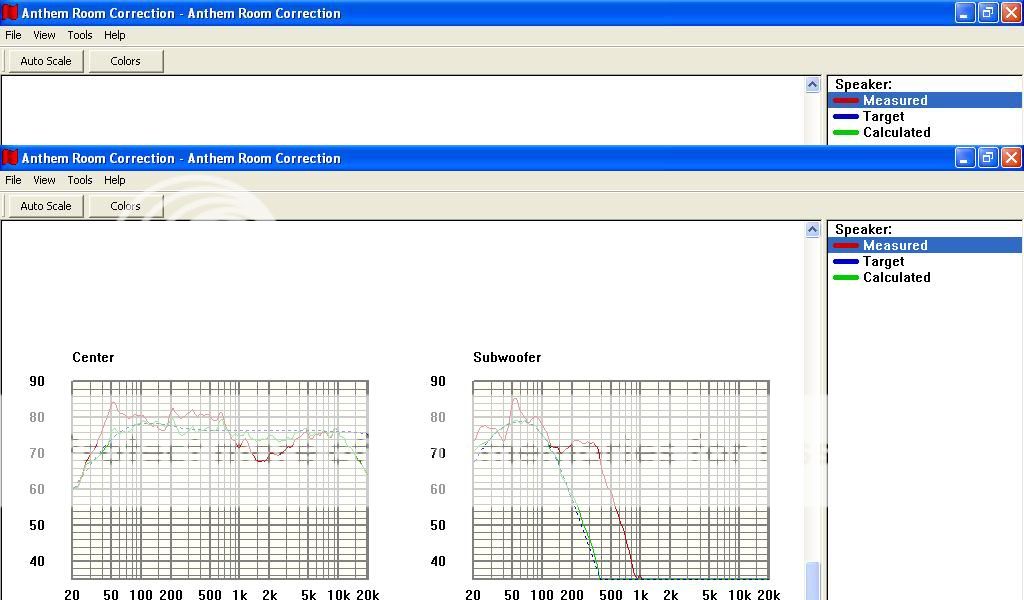Click the scroll-up arrow in the background window
The width and height of the screenshot is (1024, 600).
(812, 84)
